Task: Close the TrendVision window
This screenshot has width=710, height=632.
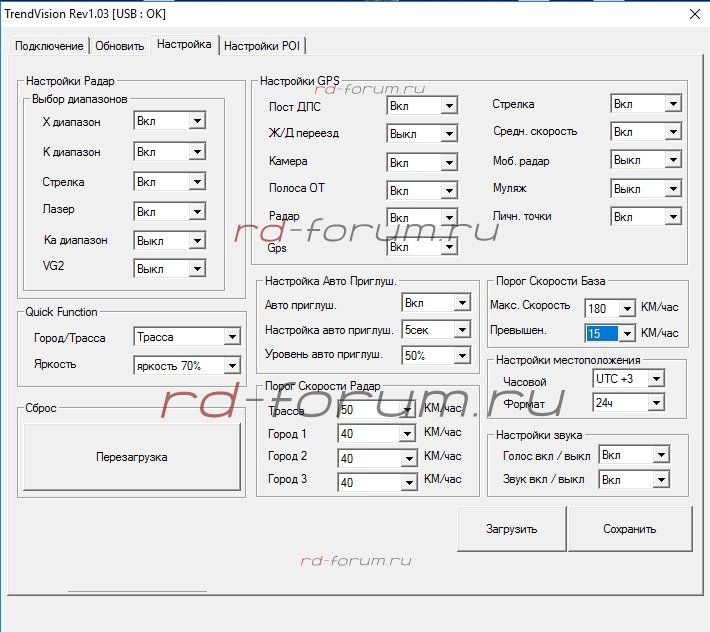Action: coord(695,14)
